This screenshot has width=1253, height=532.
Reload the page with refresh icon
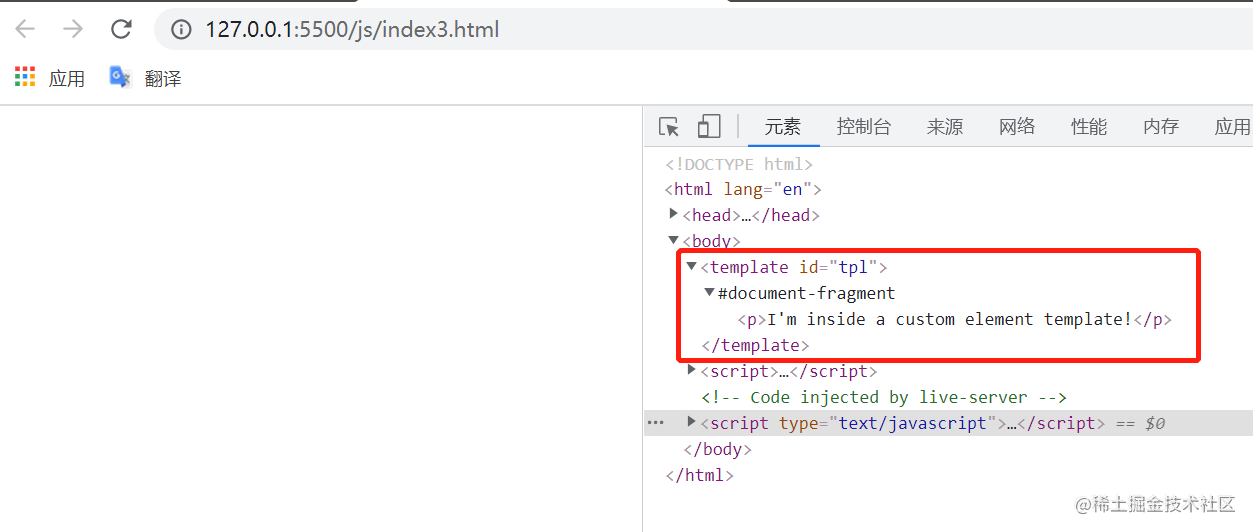coord(121,29)
